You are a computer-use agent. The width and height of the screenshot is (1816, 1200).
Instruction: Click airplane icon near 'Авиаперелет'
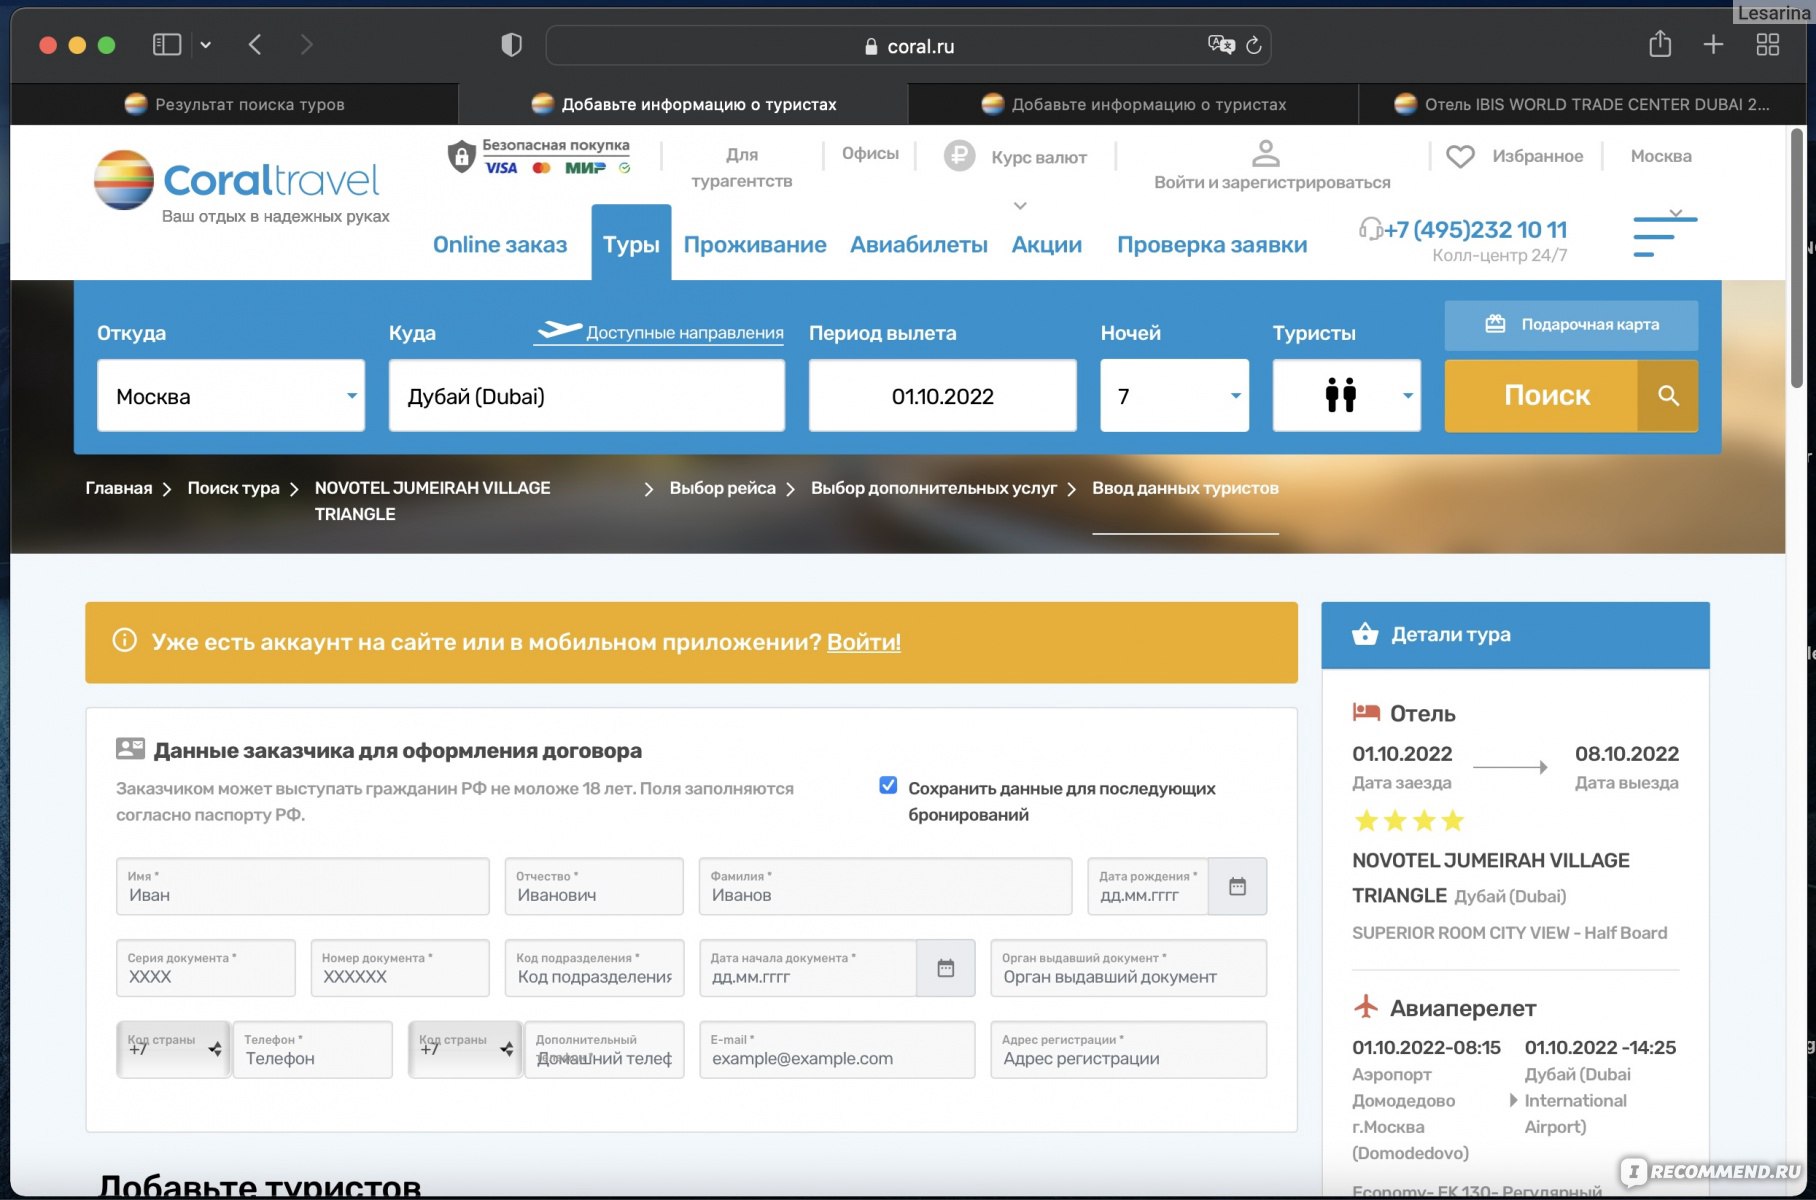point(1366,1006)
